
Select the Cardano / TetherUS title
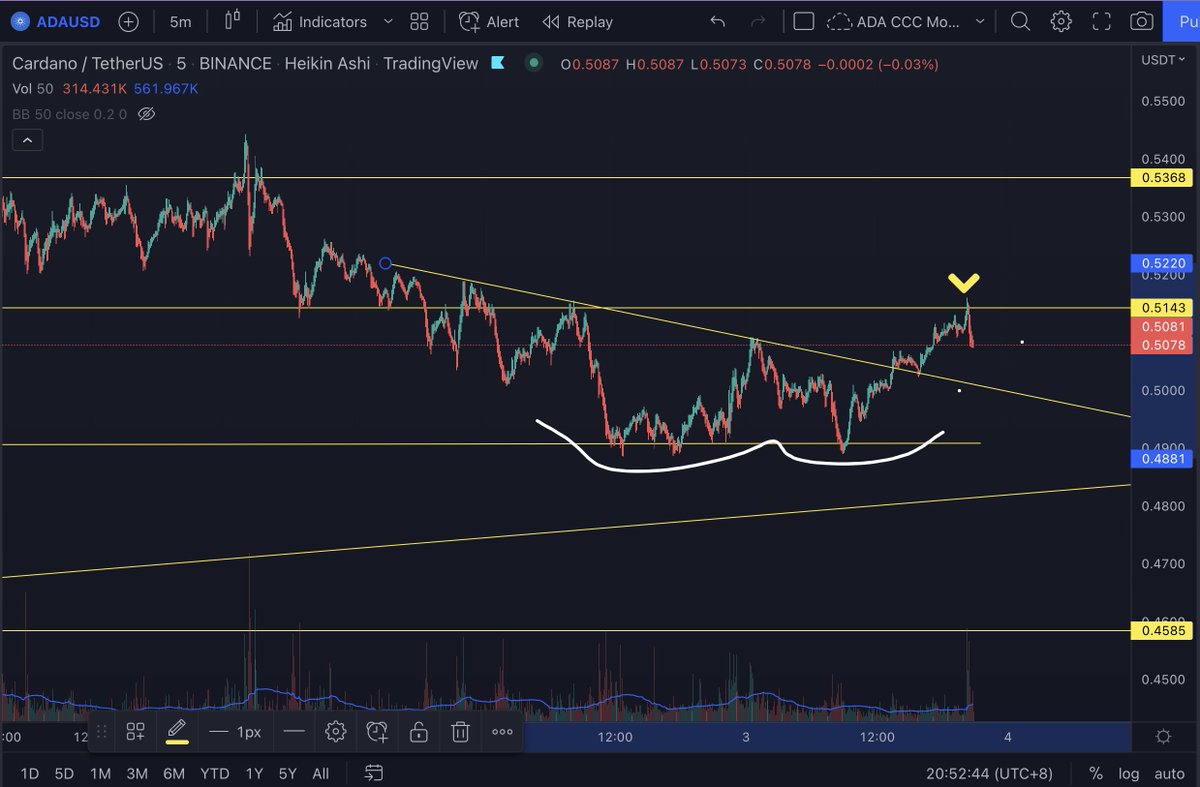86,63
